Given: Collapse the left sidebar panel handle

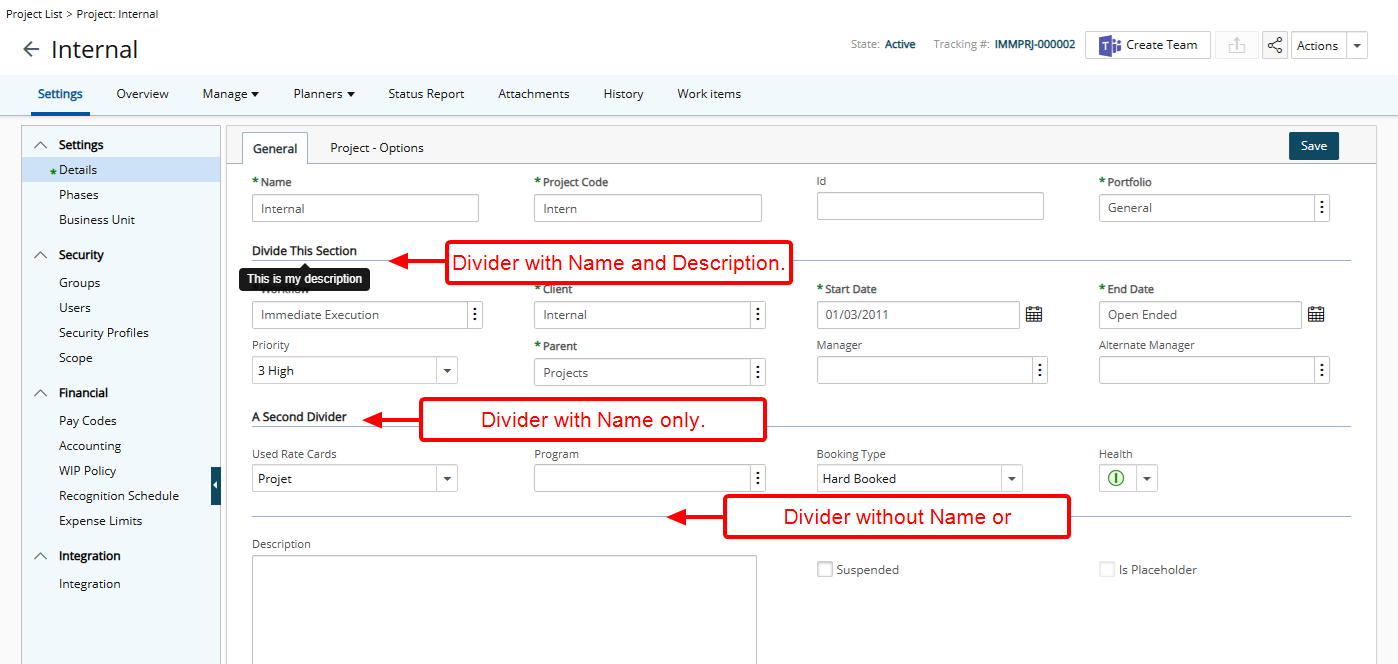Looking at the screenshot, I should pos(215,485).
